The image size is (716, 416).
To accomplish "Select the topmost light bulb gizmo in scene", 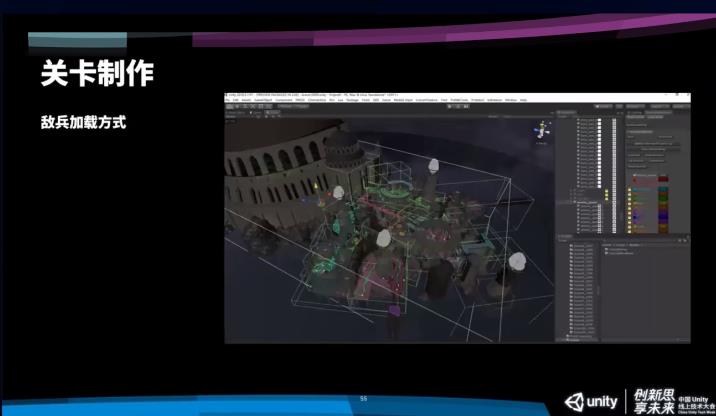I will coord(434,167).
